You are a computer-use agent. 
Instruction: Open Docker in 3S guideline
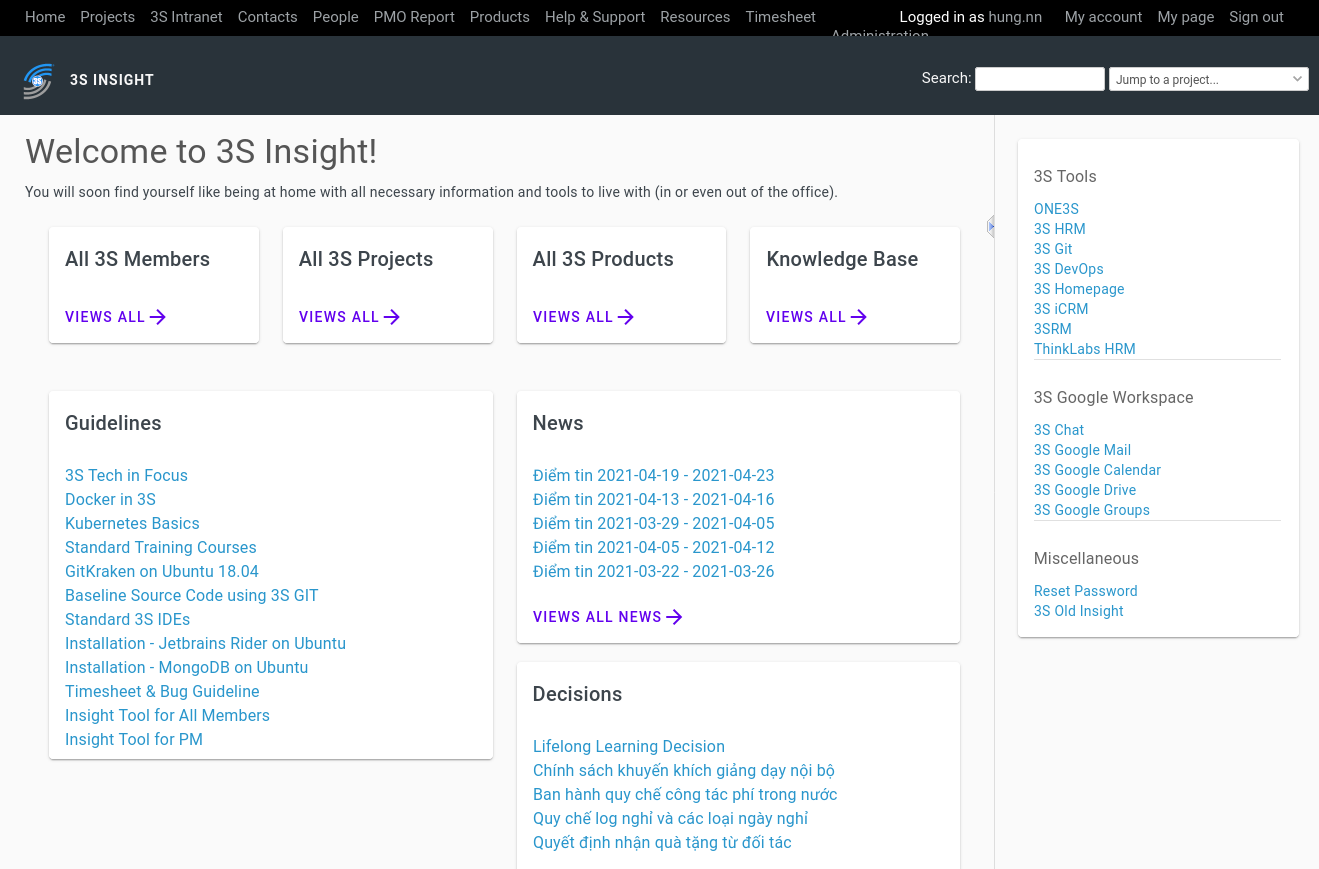110,499
